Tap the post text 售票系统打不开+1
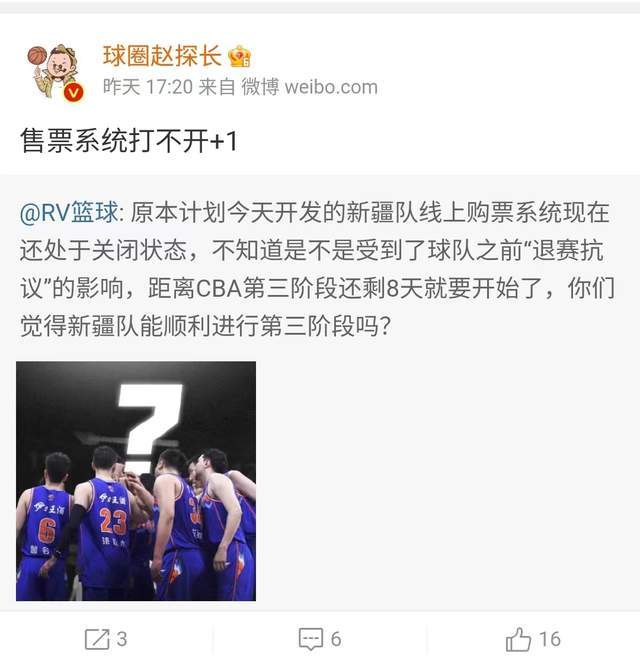640x661 pixels. point(129,140)
